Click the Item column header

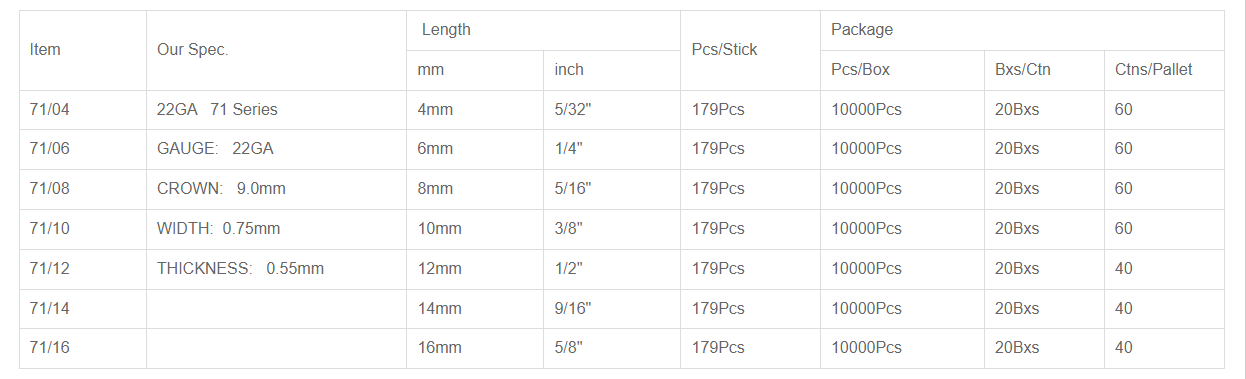[x=83, y=50]
